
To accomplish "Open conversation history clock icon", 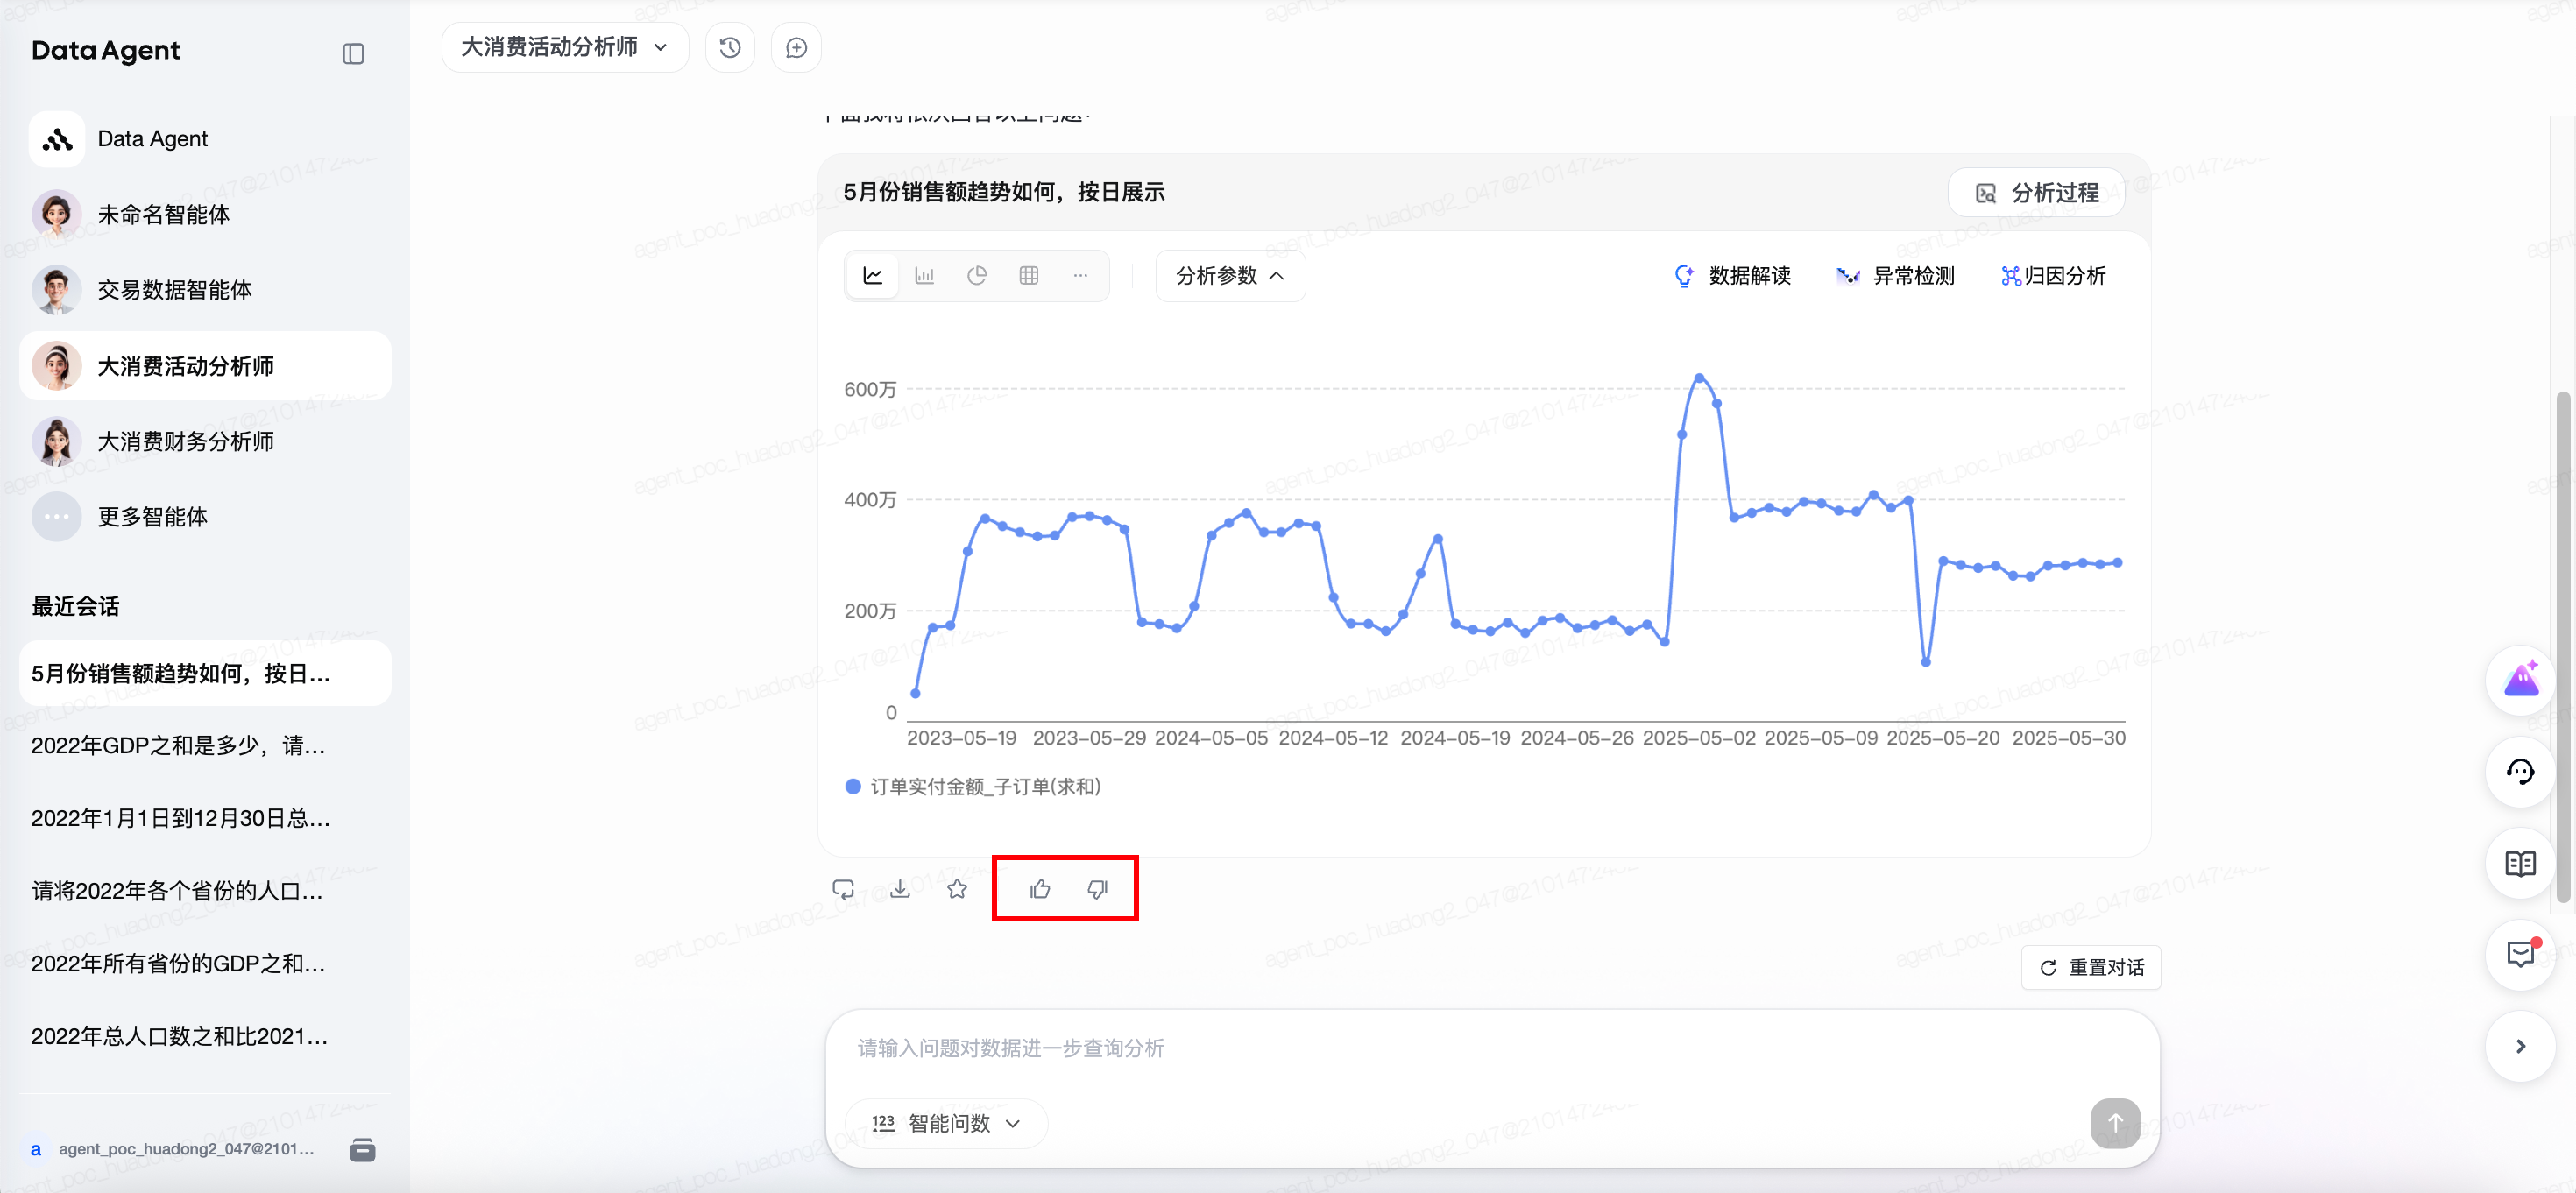I will point(730,48).
